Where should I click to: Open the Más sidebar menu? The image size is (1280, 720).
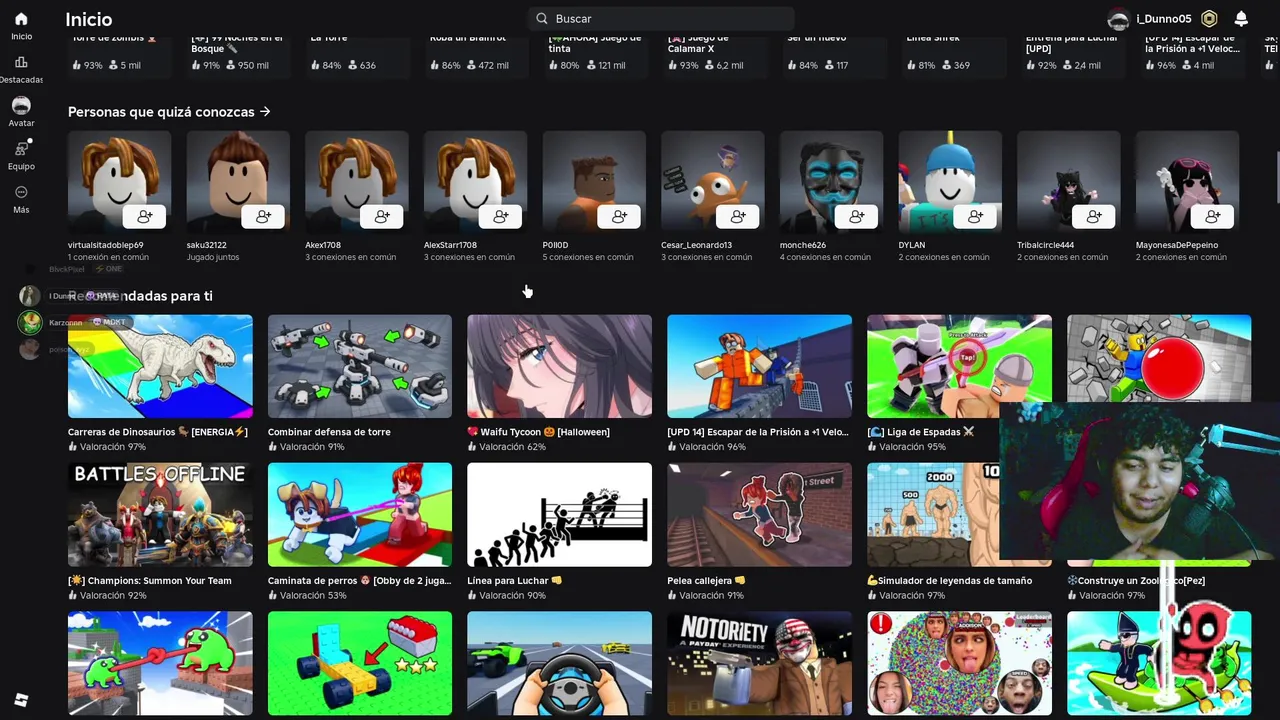click(x=21, y=192)
